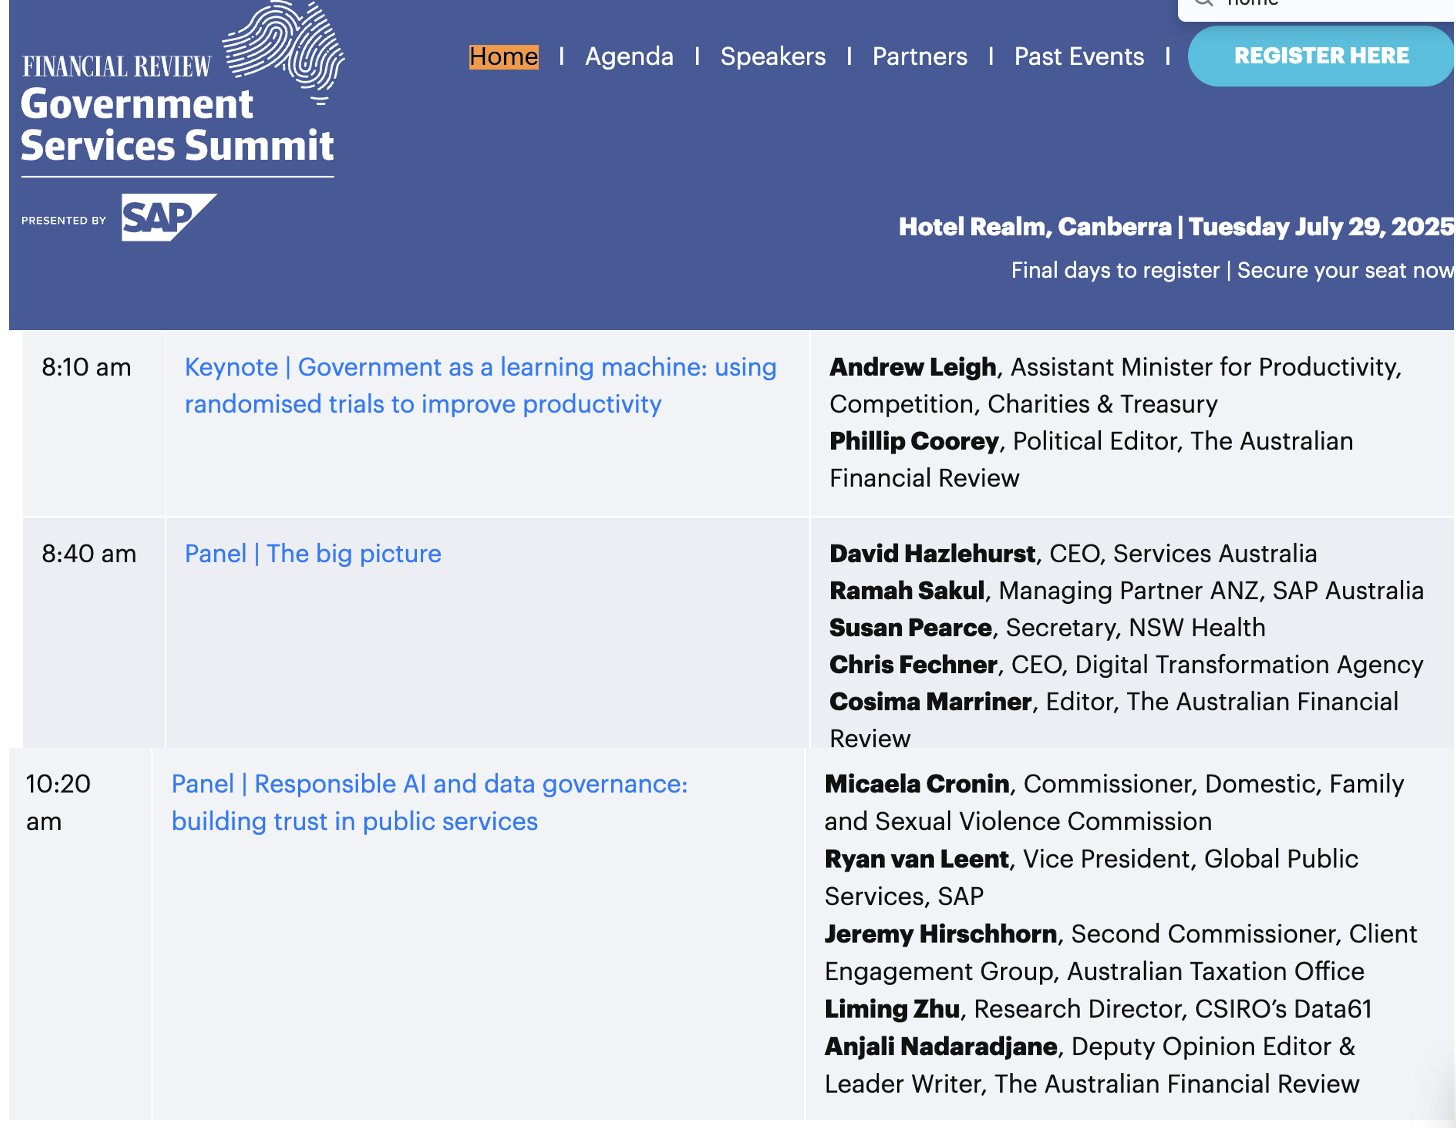The width and height of the screenshot is (1456, 1128).
Task: Click the REGISTER HERE button
Action: coord(1320,56)
